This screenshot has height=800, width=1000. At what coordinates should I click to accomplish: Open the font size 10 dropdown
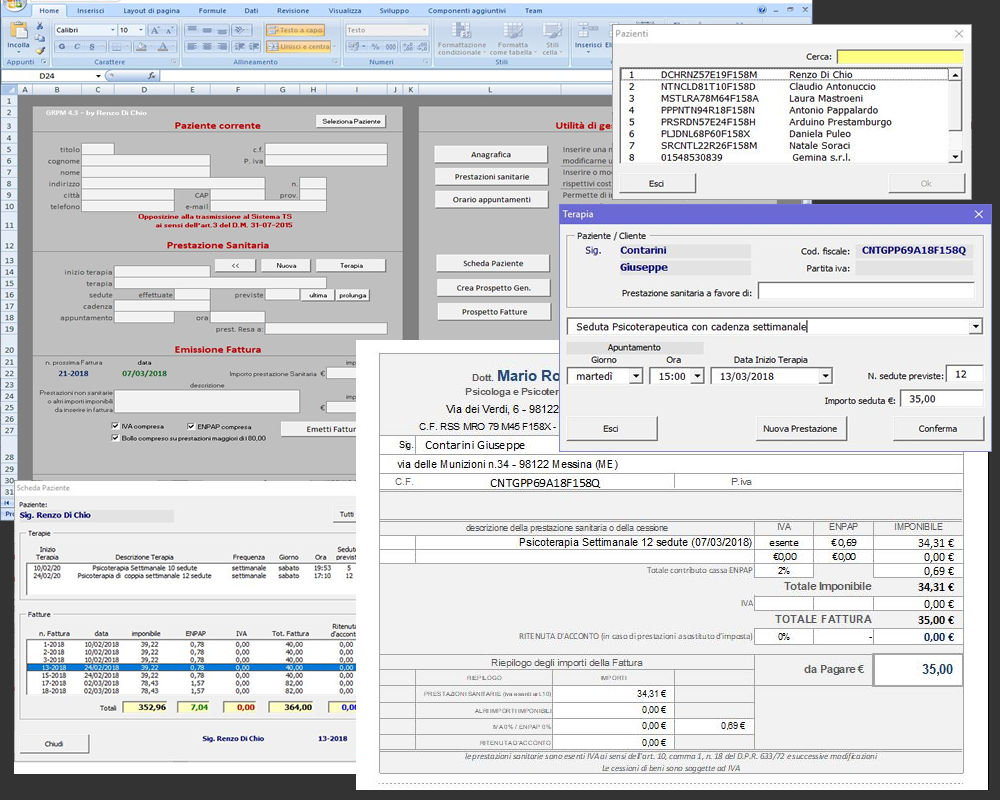pyautogui.click(x=141, y=30)
